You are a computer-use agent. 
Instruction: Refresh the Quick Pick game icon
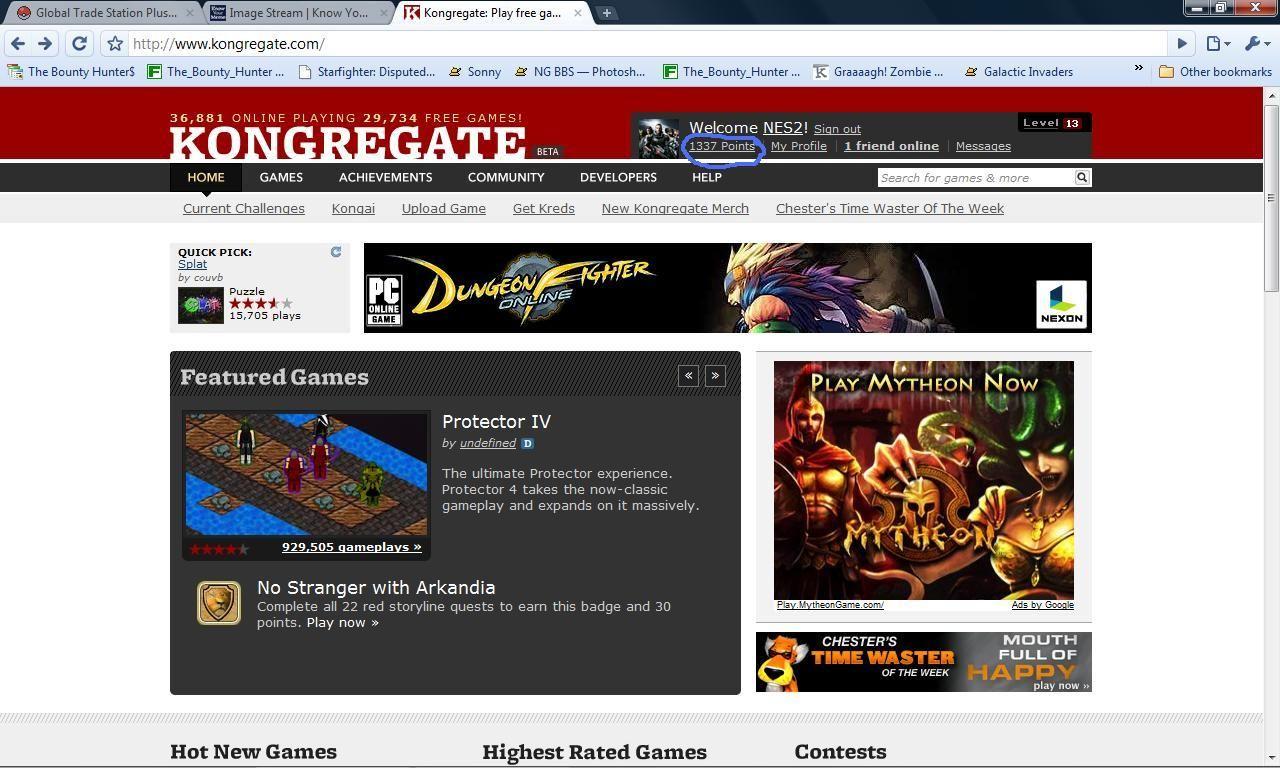click(x=336, y=252)
